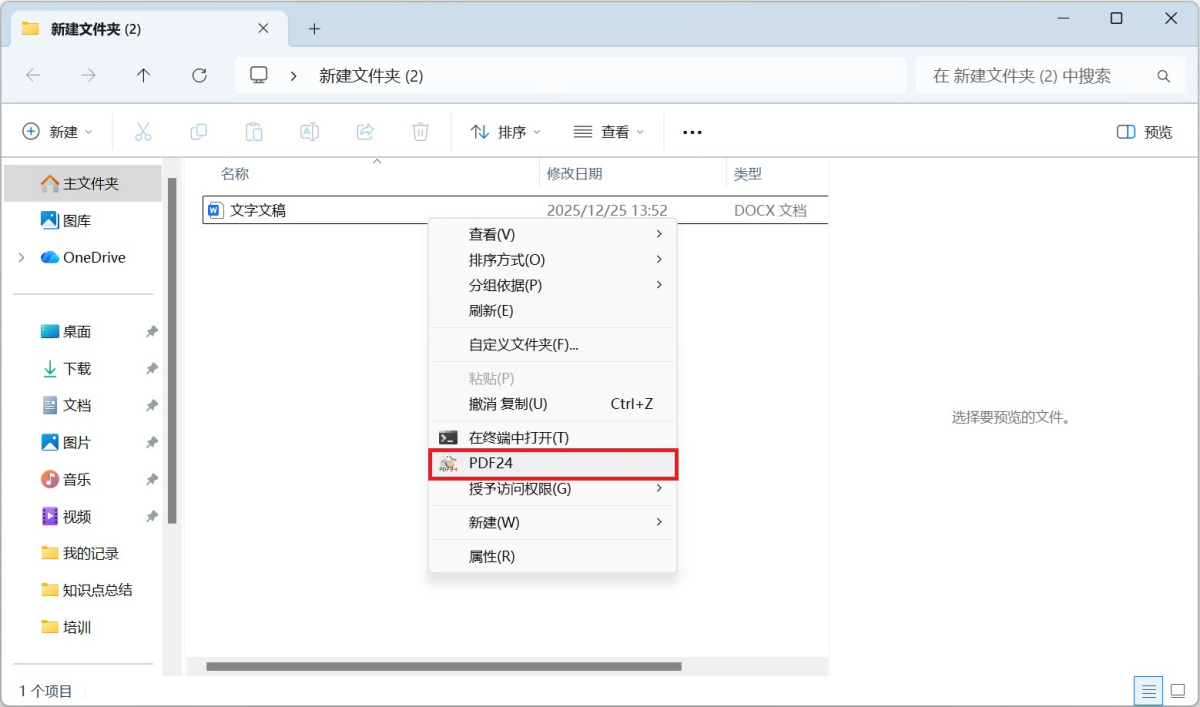Click the share icon in the toolbar
The image size is (1200, 707).
click(364, 131)
